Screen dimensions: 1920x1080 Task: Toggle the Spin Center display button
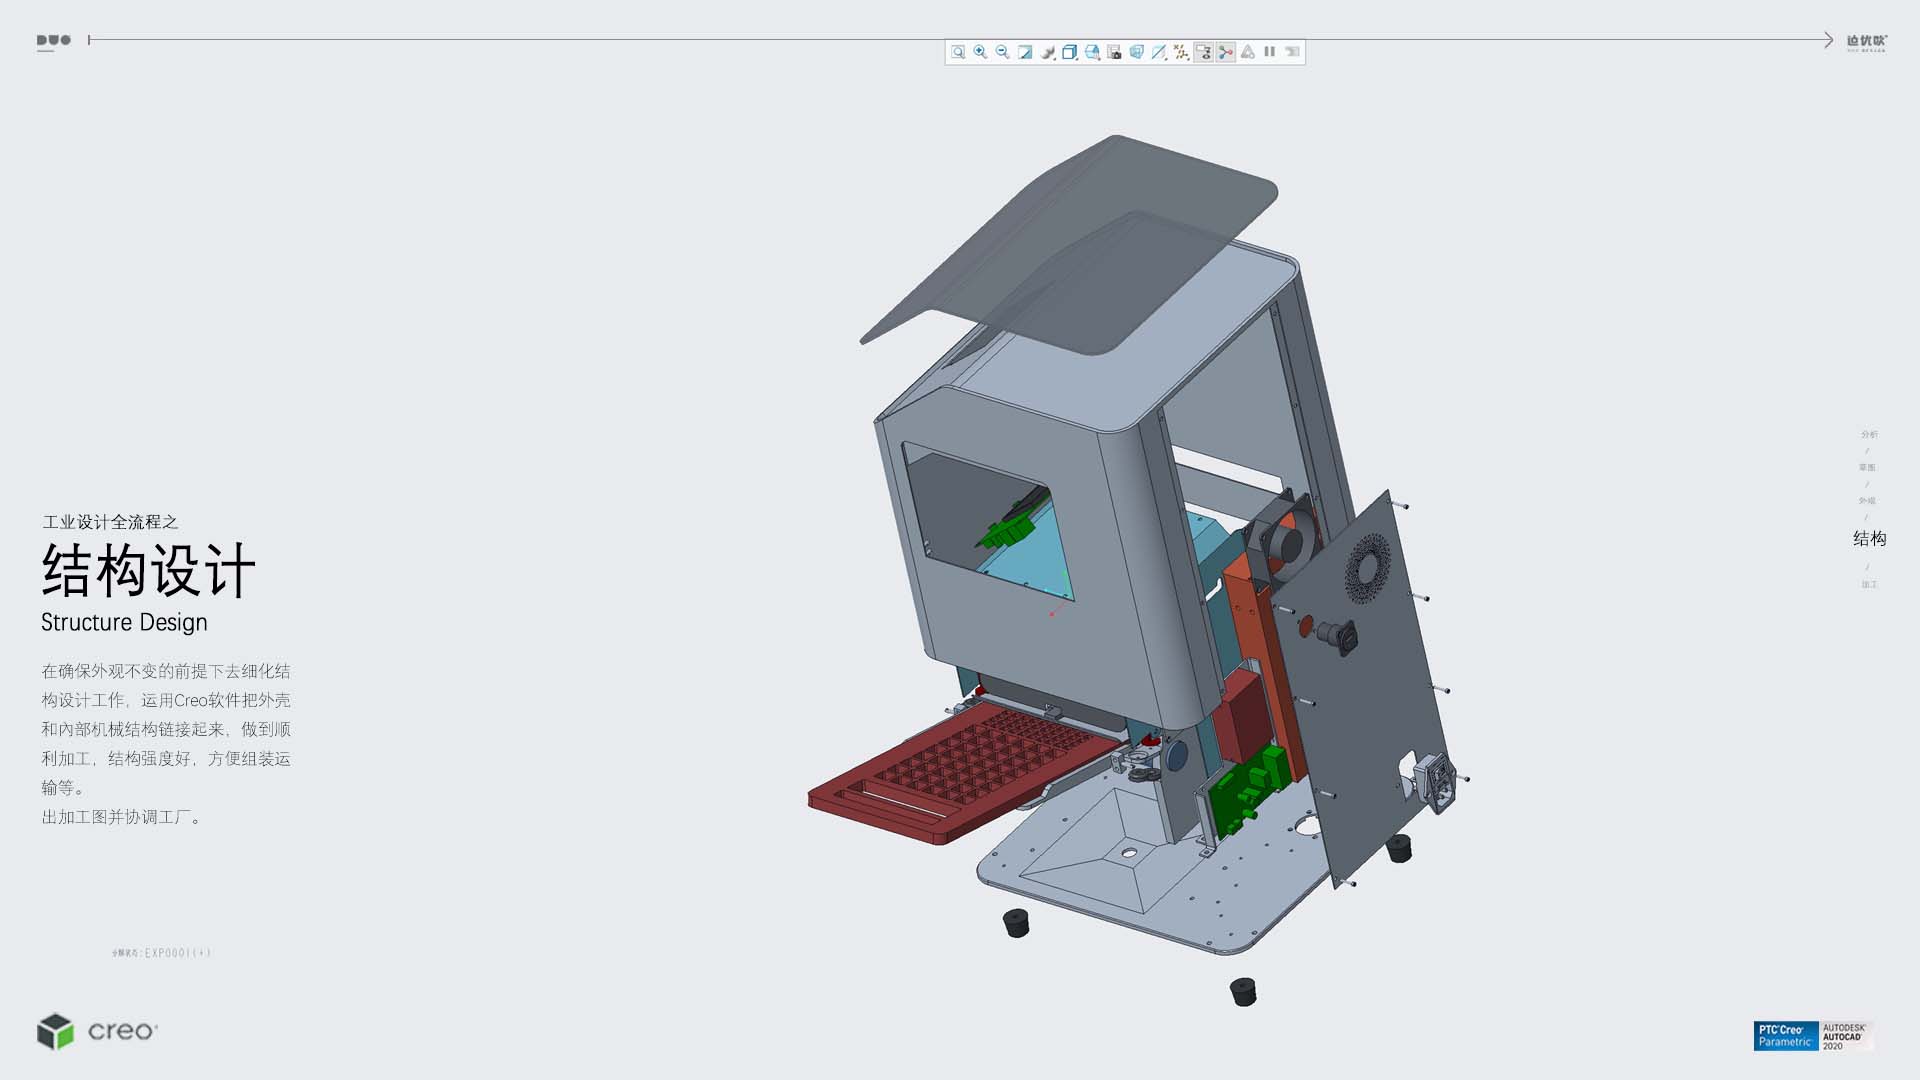click(x=1225, y=52)
